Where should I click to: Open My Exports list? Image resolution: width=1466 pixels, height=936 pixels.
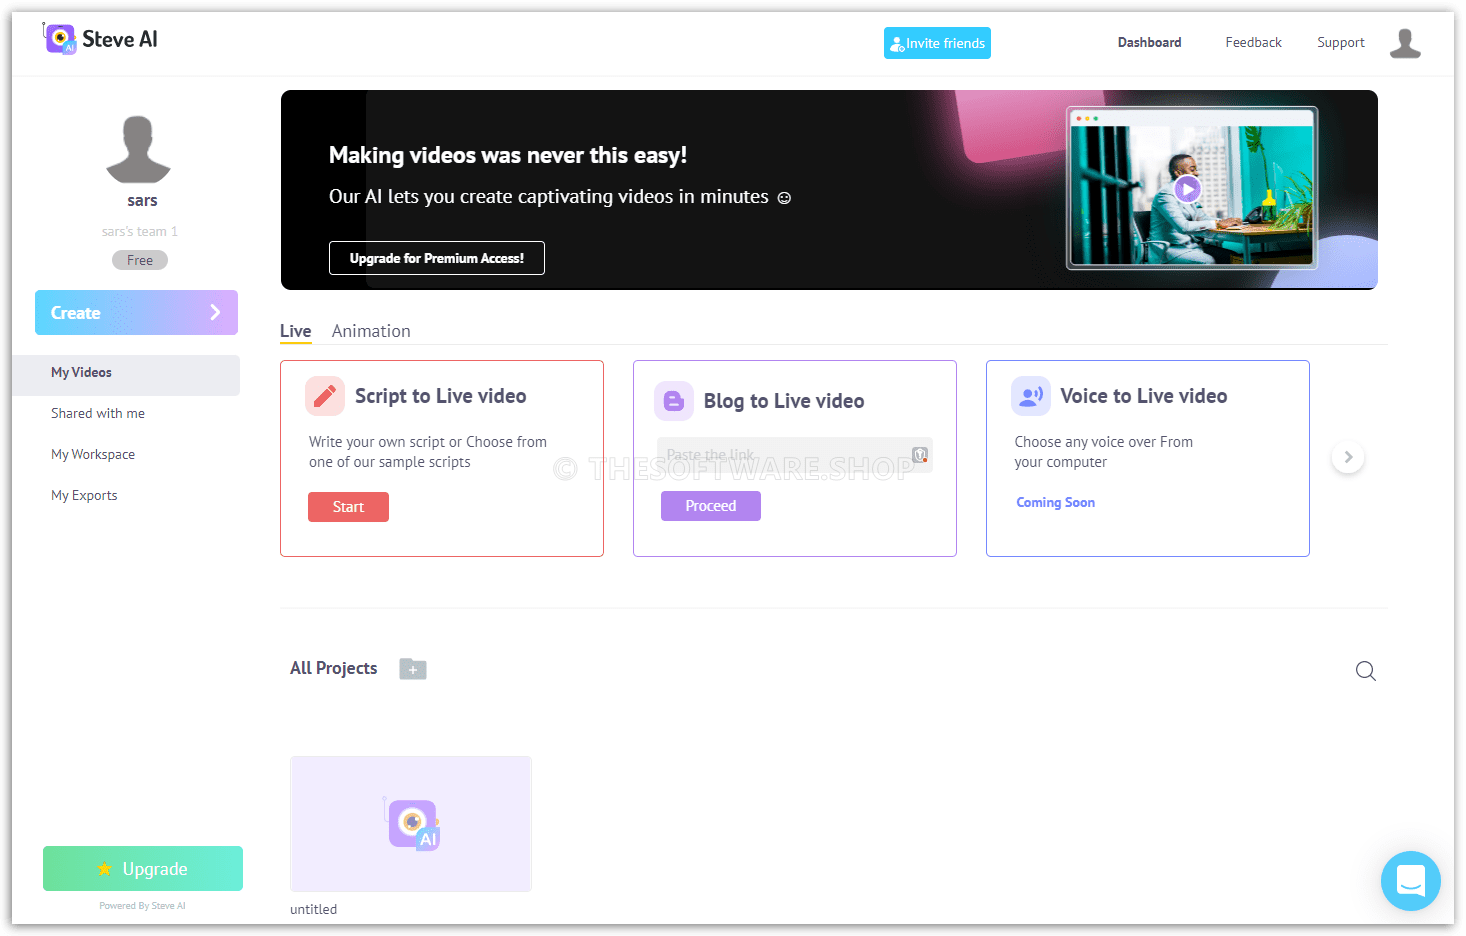coord(84,495)
